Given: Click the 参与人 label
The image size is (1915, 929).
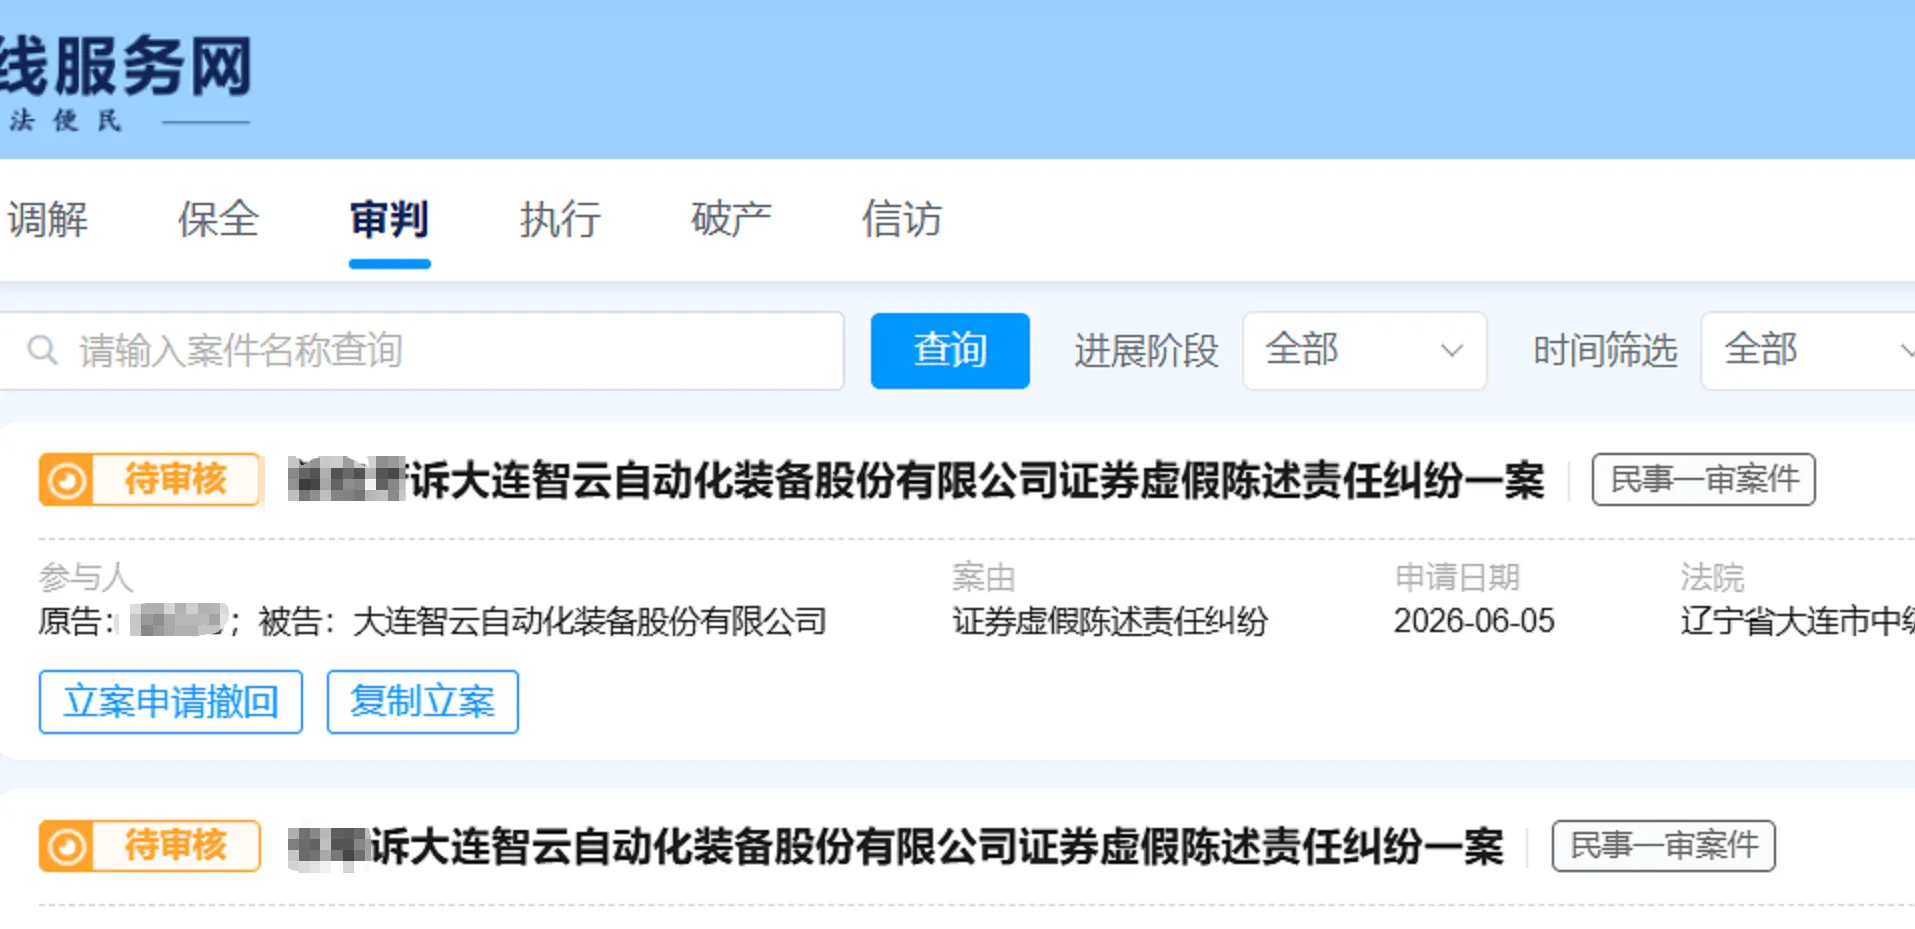Looking at the screenshot, I should 86,577.
